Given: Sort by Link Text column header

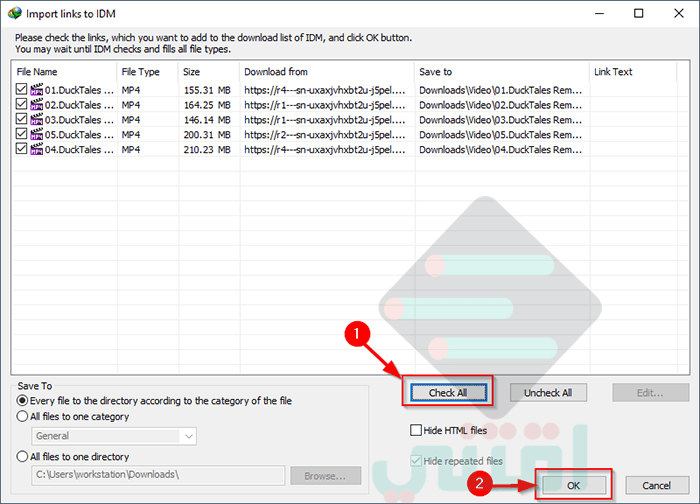Looking at the screenshot, I should [633, 72].
